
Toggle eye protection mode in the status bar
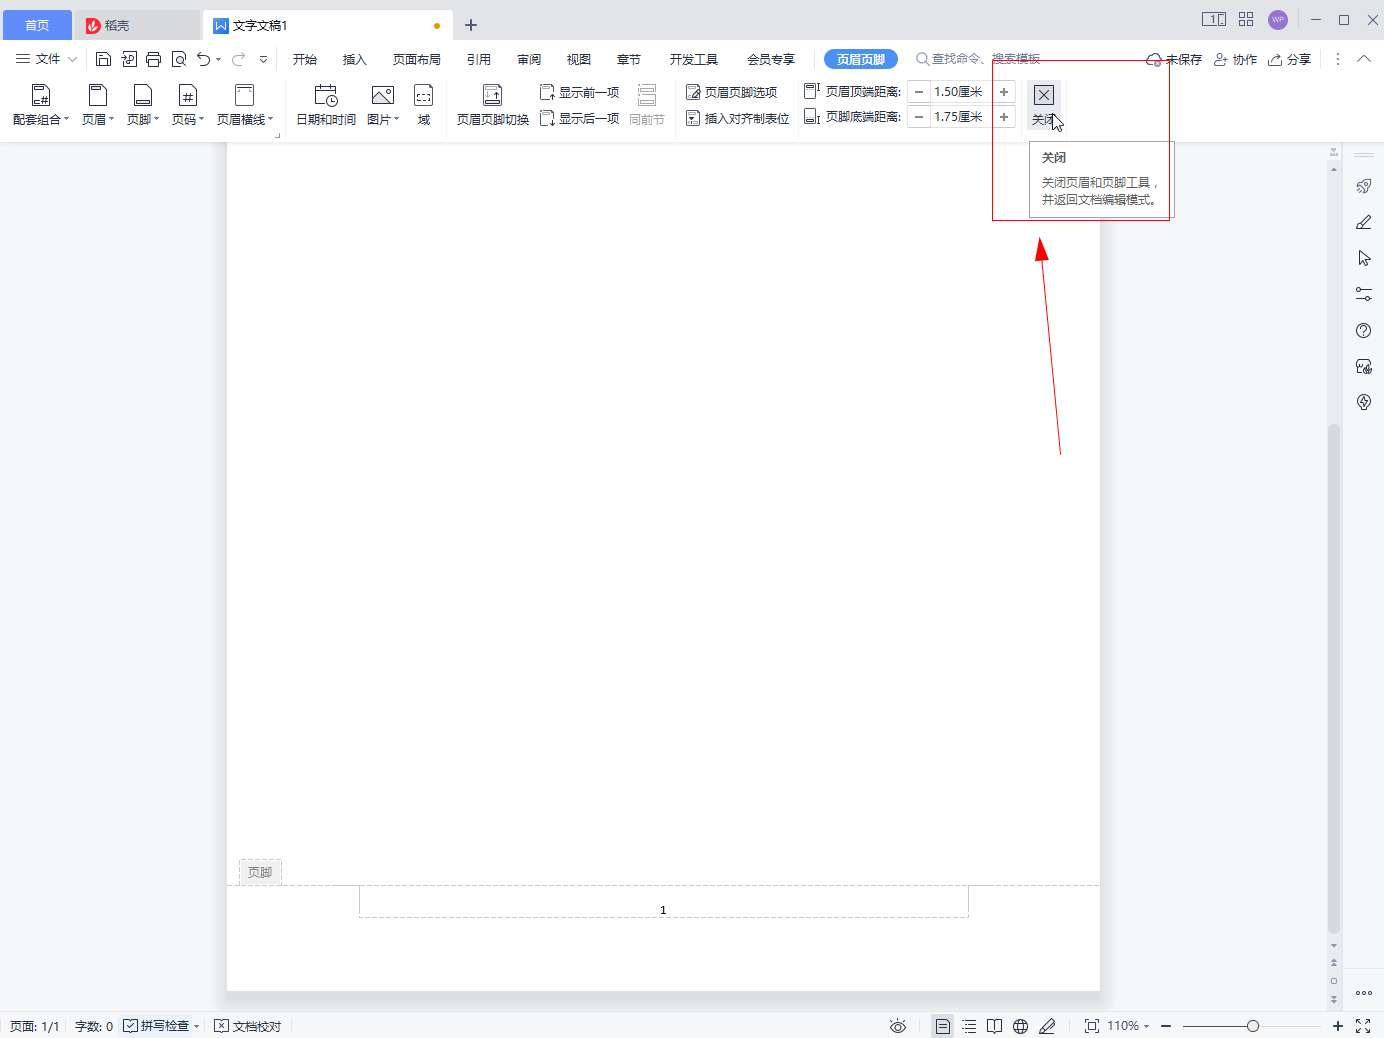coord(898,1026)
